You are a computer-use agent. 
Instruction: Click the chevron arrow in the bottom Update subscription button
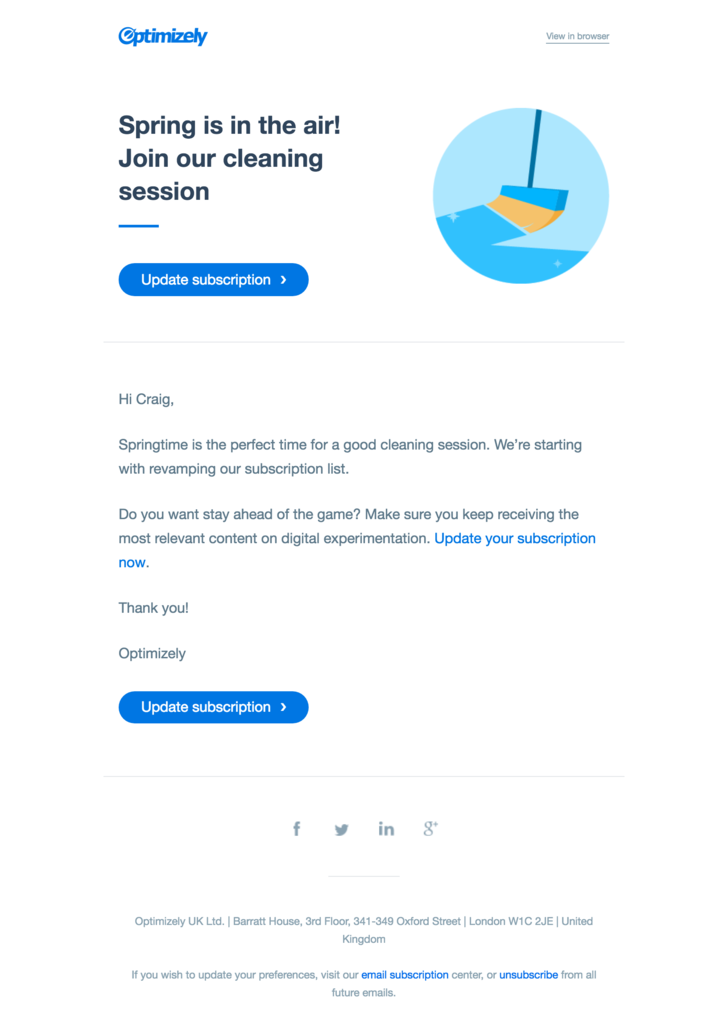284,707
